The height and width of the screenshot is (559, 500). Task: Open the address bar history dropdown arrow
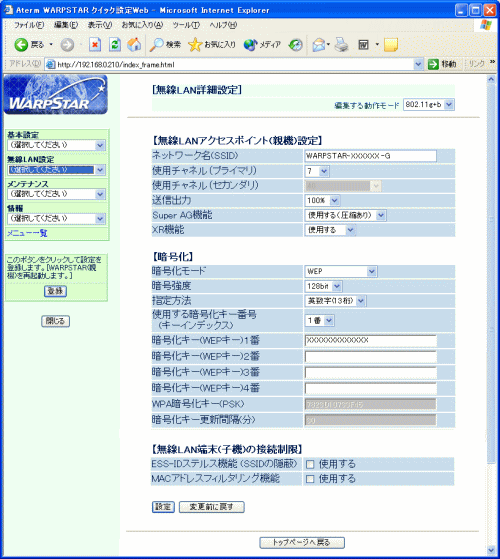coord(418,65)
